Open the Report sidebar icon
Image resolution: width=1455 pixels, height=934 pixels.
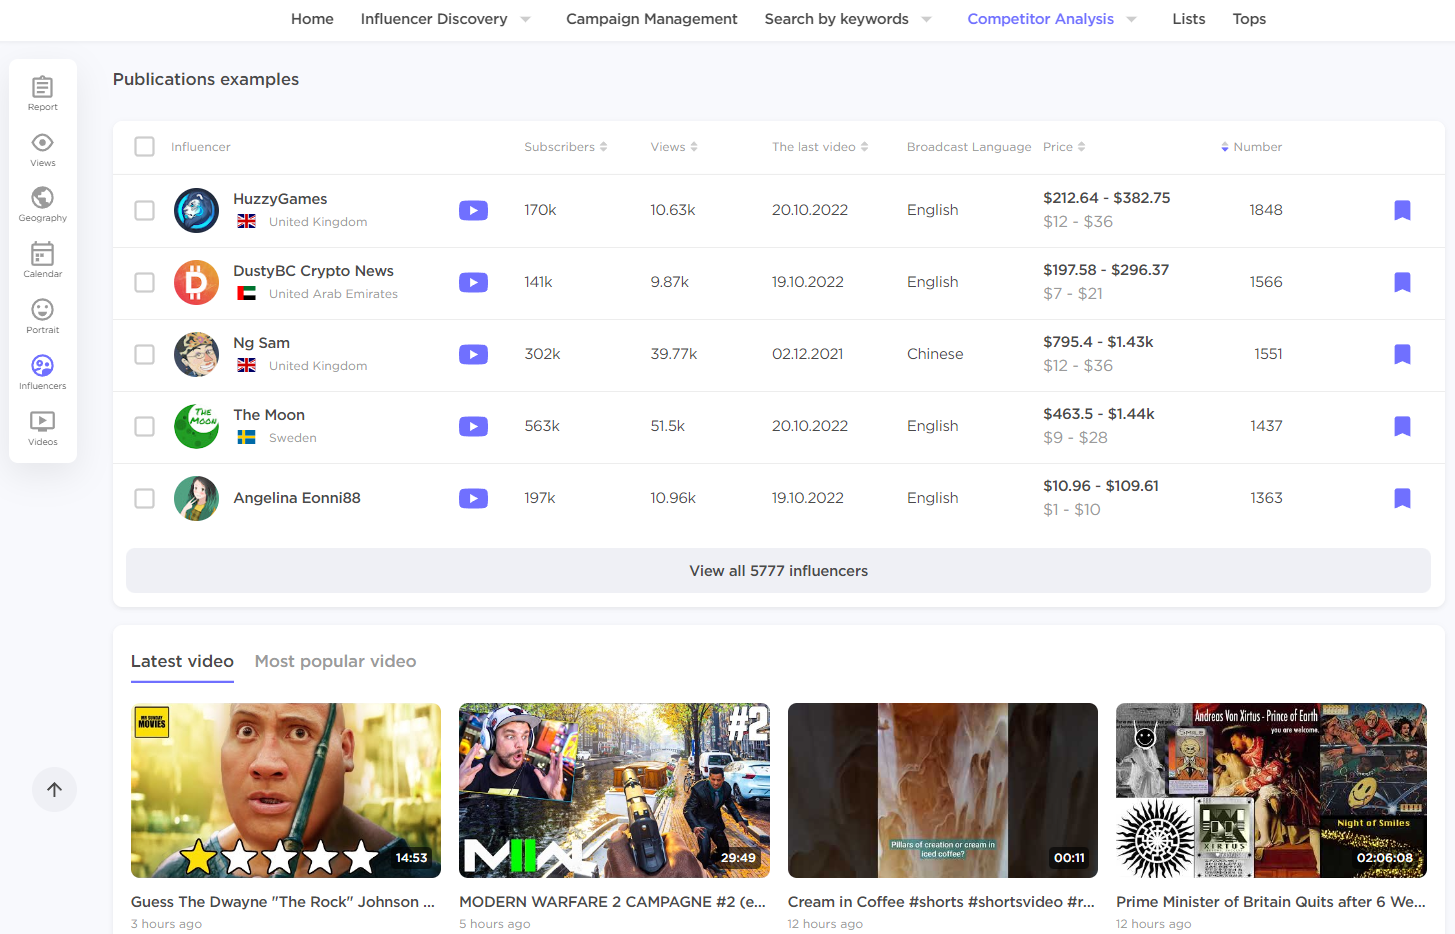(42, 93)
